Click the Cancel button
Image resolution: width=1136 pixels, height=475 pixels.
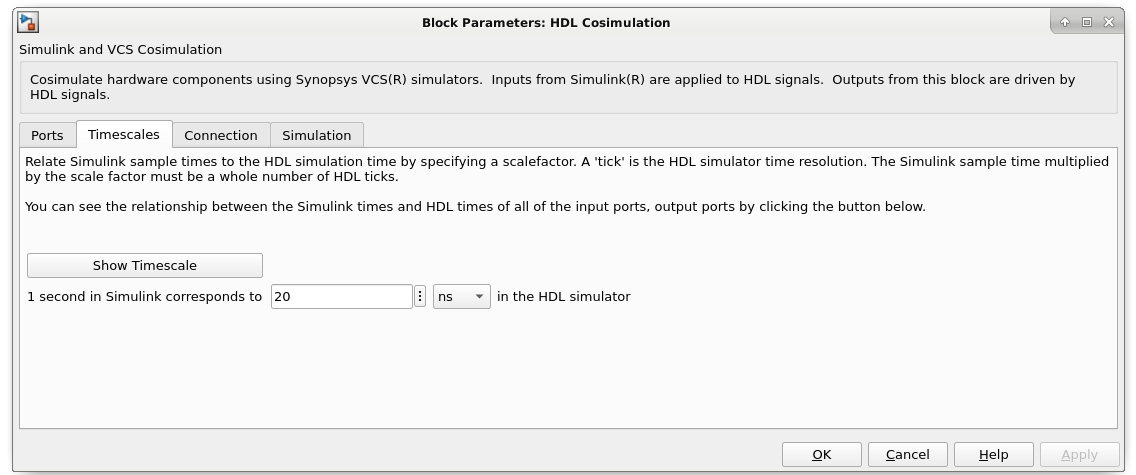(x=907, y=455)
